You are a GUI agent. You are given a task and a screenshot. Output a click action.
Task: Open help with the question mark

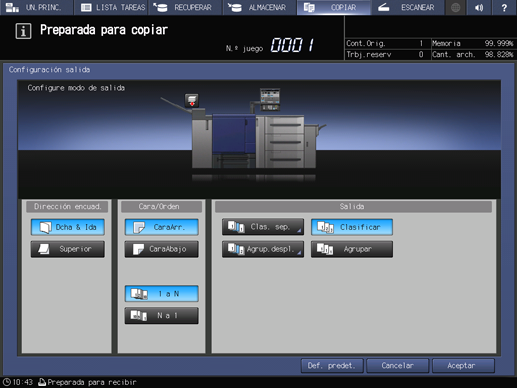pos(504,7)
